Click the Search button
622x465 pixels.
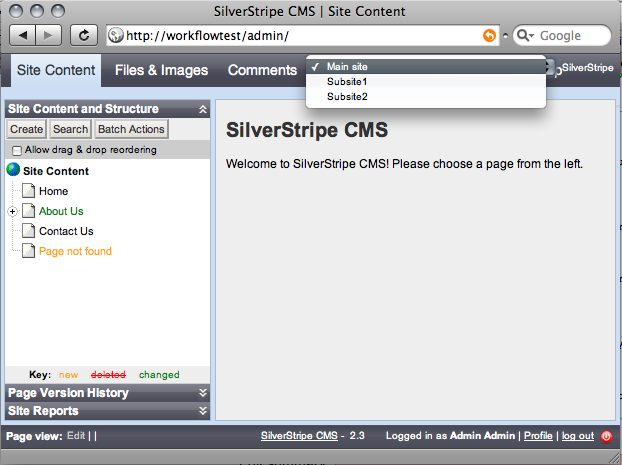tap(70, 129)
